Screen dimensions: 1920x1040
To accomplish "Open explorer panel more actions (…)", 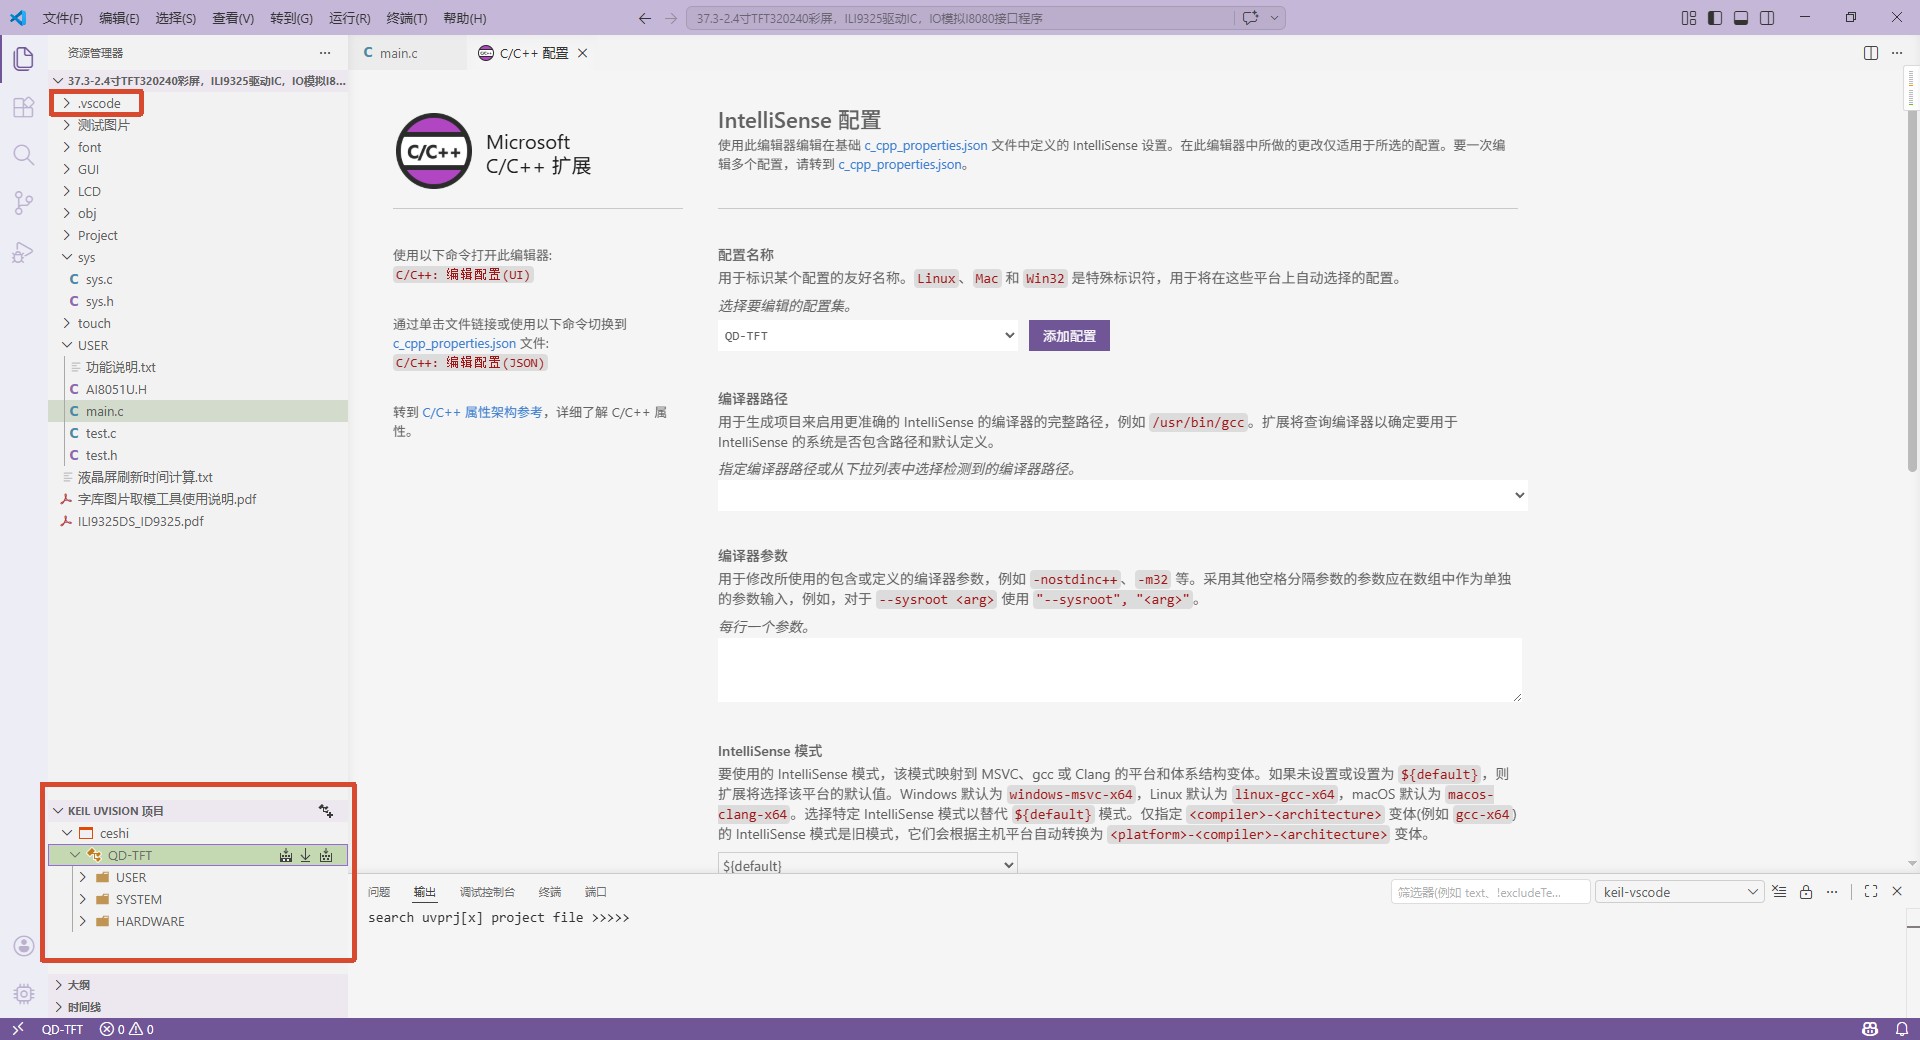I will pos(325,53).
